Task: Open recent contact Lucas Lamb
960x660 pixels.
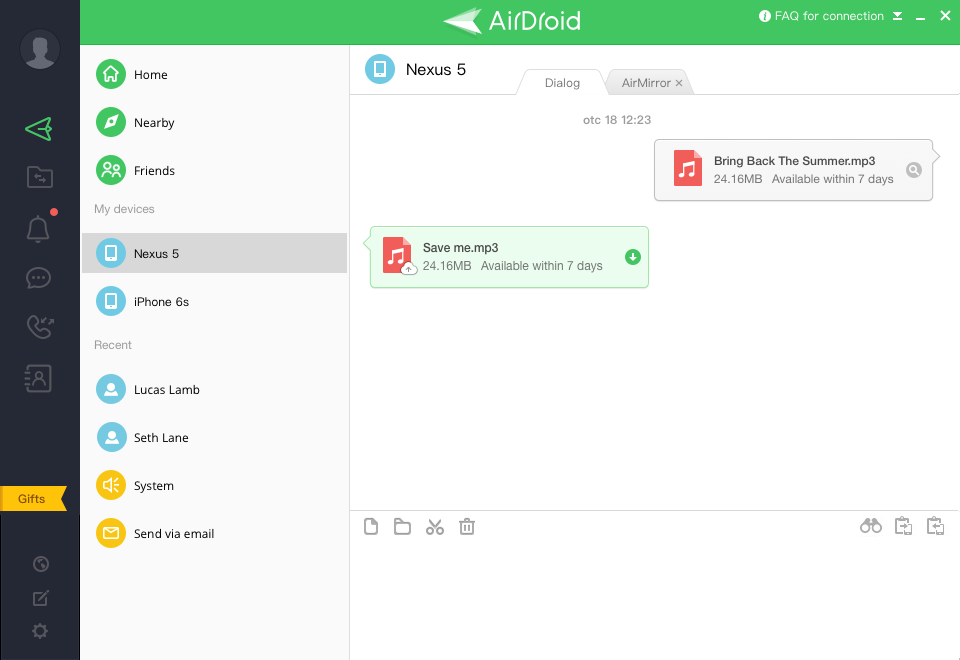Action: tap(214, 389)
